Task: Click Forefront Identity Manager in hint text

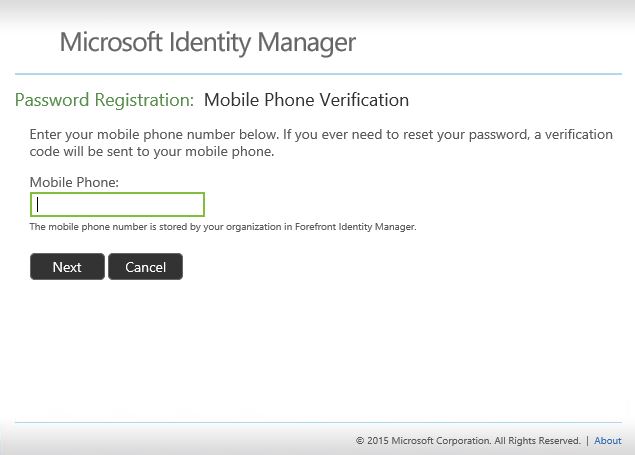Action: [x=355, y=227]
